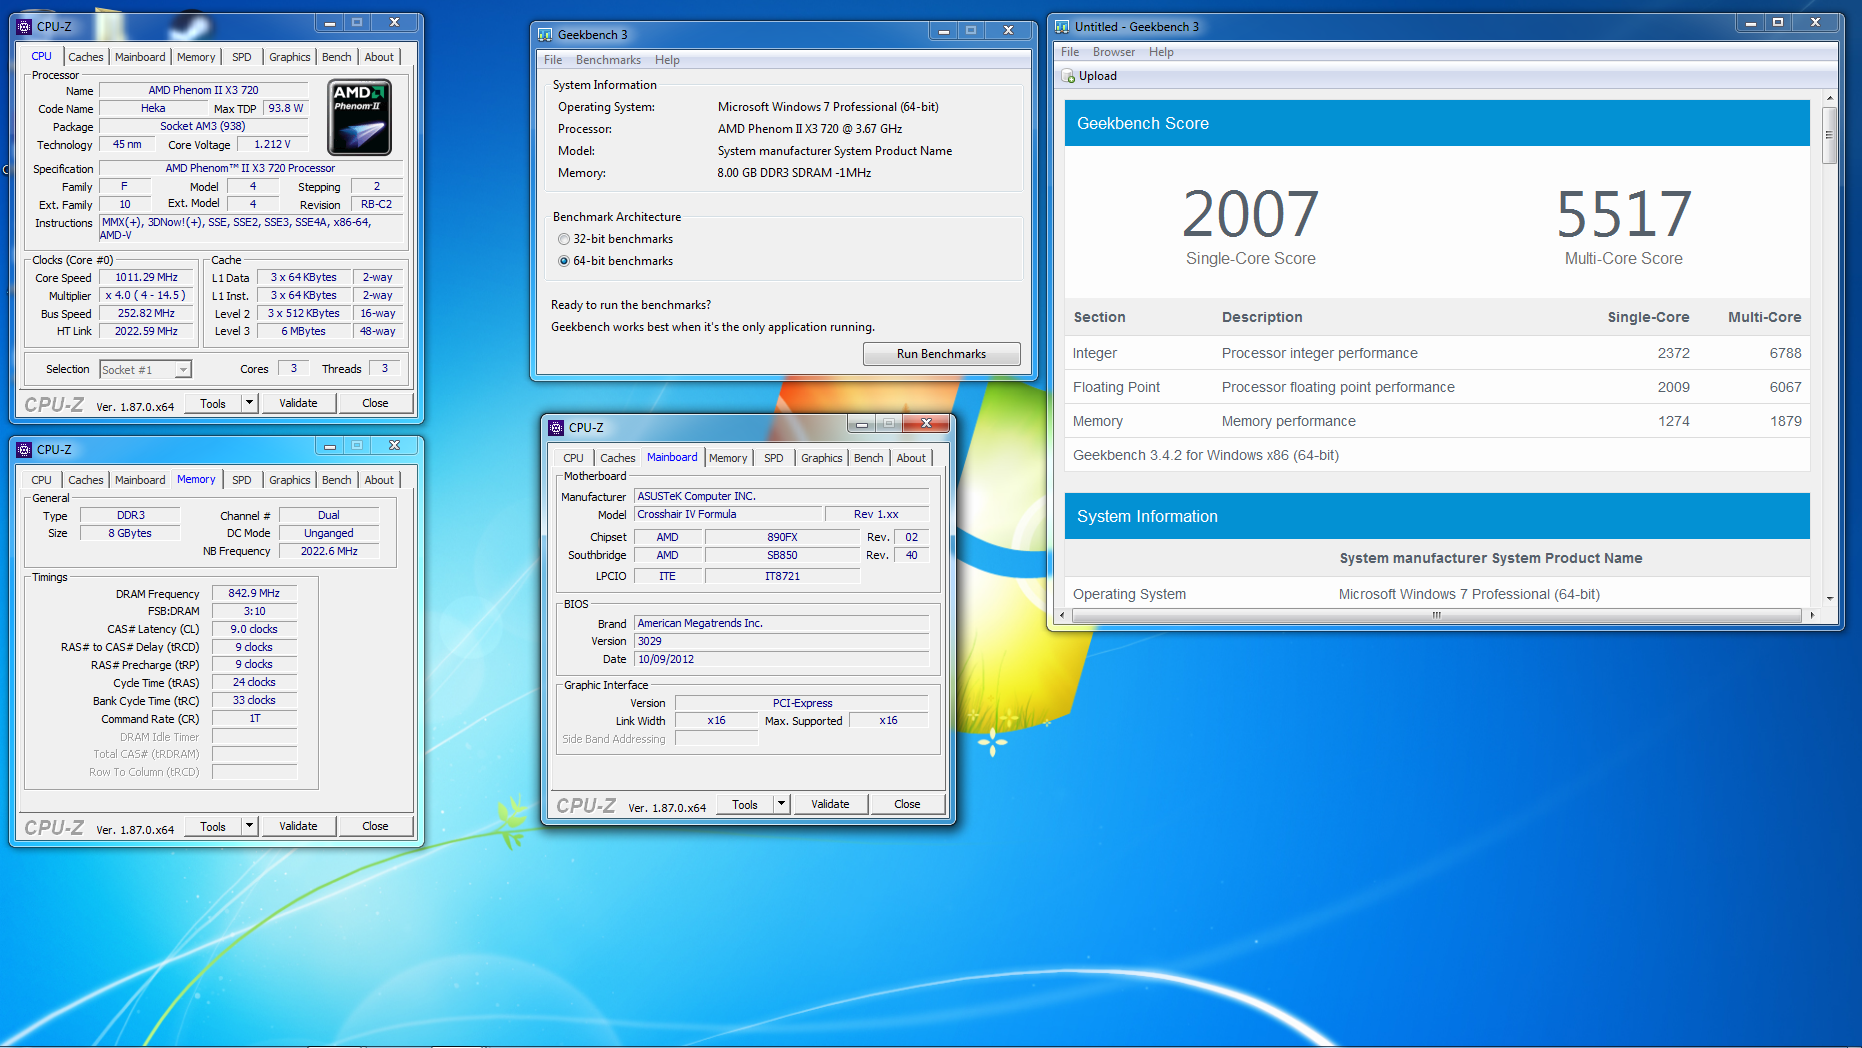Click the Core Speed 1011.29 MHz field
The image size is (1862, 1048).
146,278
